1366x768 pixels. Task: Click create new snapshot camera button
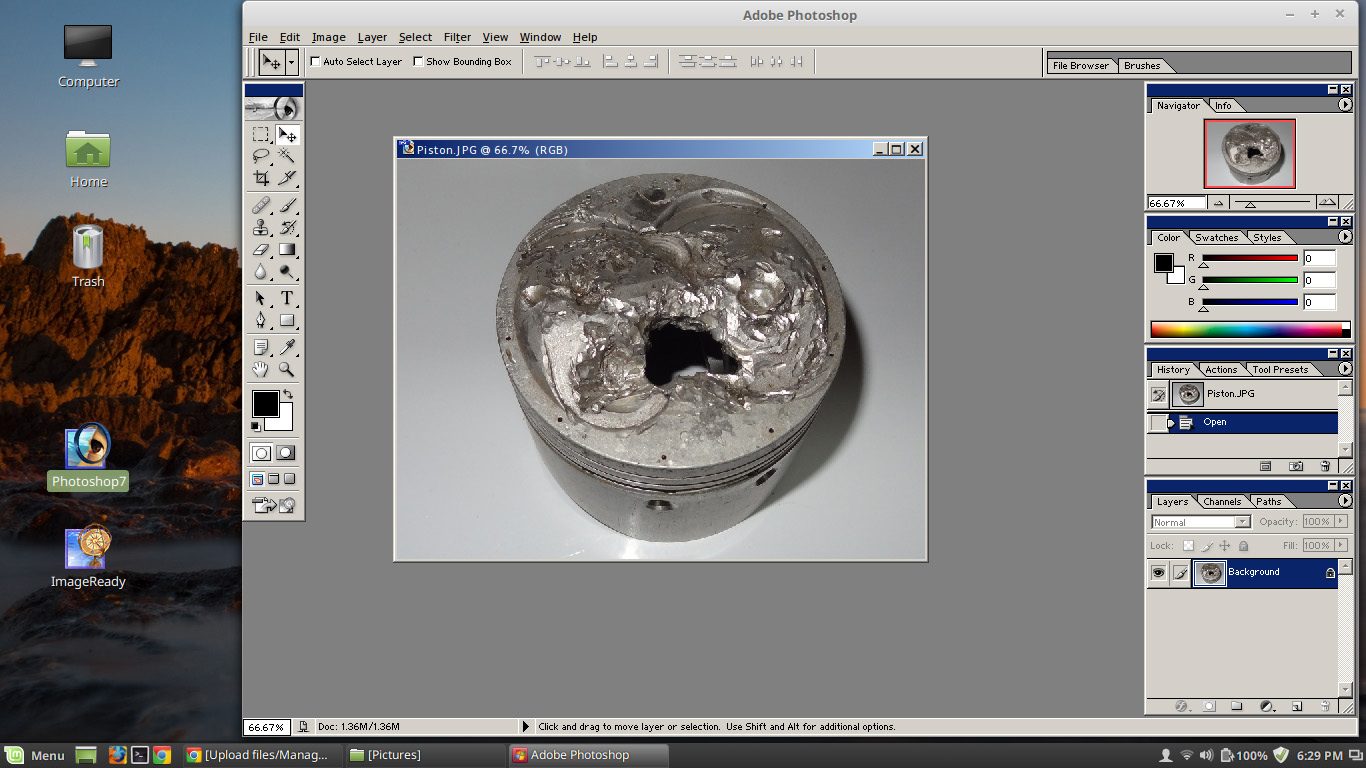point(1296,466)
